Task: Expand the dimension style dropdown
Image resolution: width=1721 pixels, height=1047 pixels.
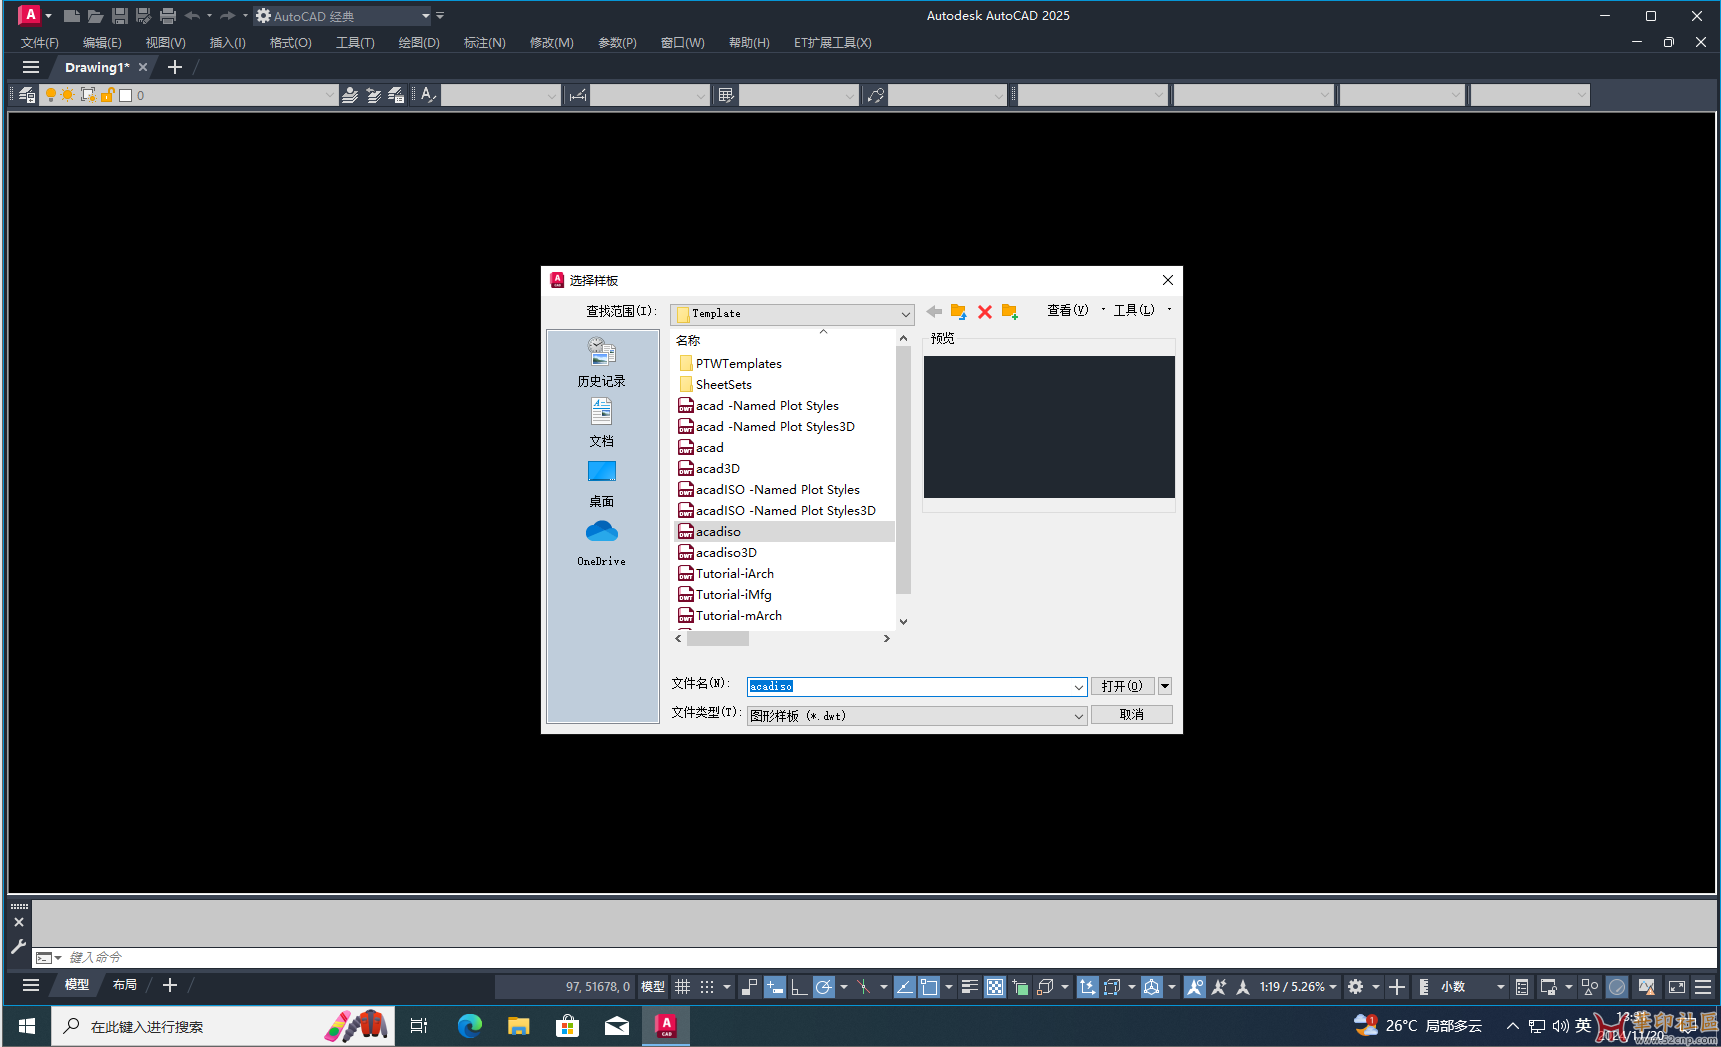Action: pyautogui.click(x=701, y=95)
